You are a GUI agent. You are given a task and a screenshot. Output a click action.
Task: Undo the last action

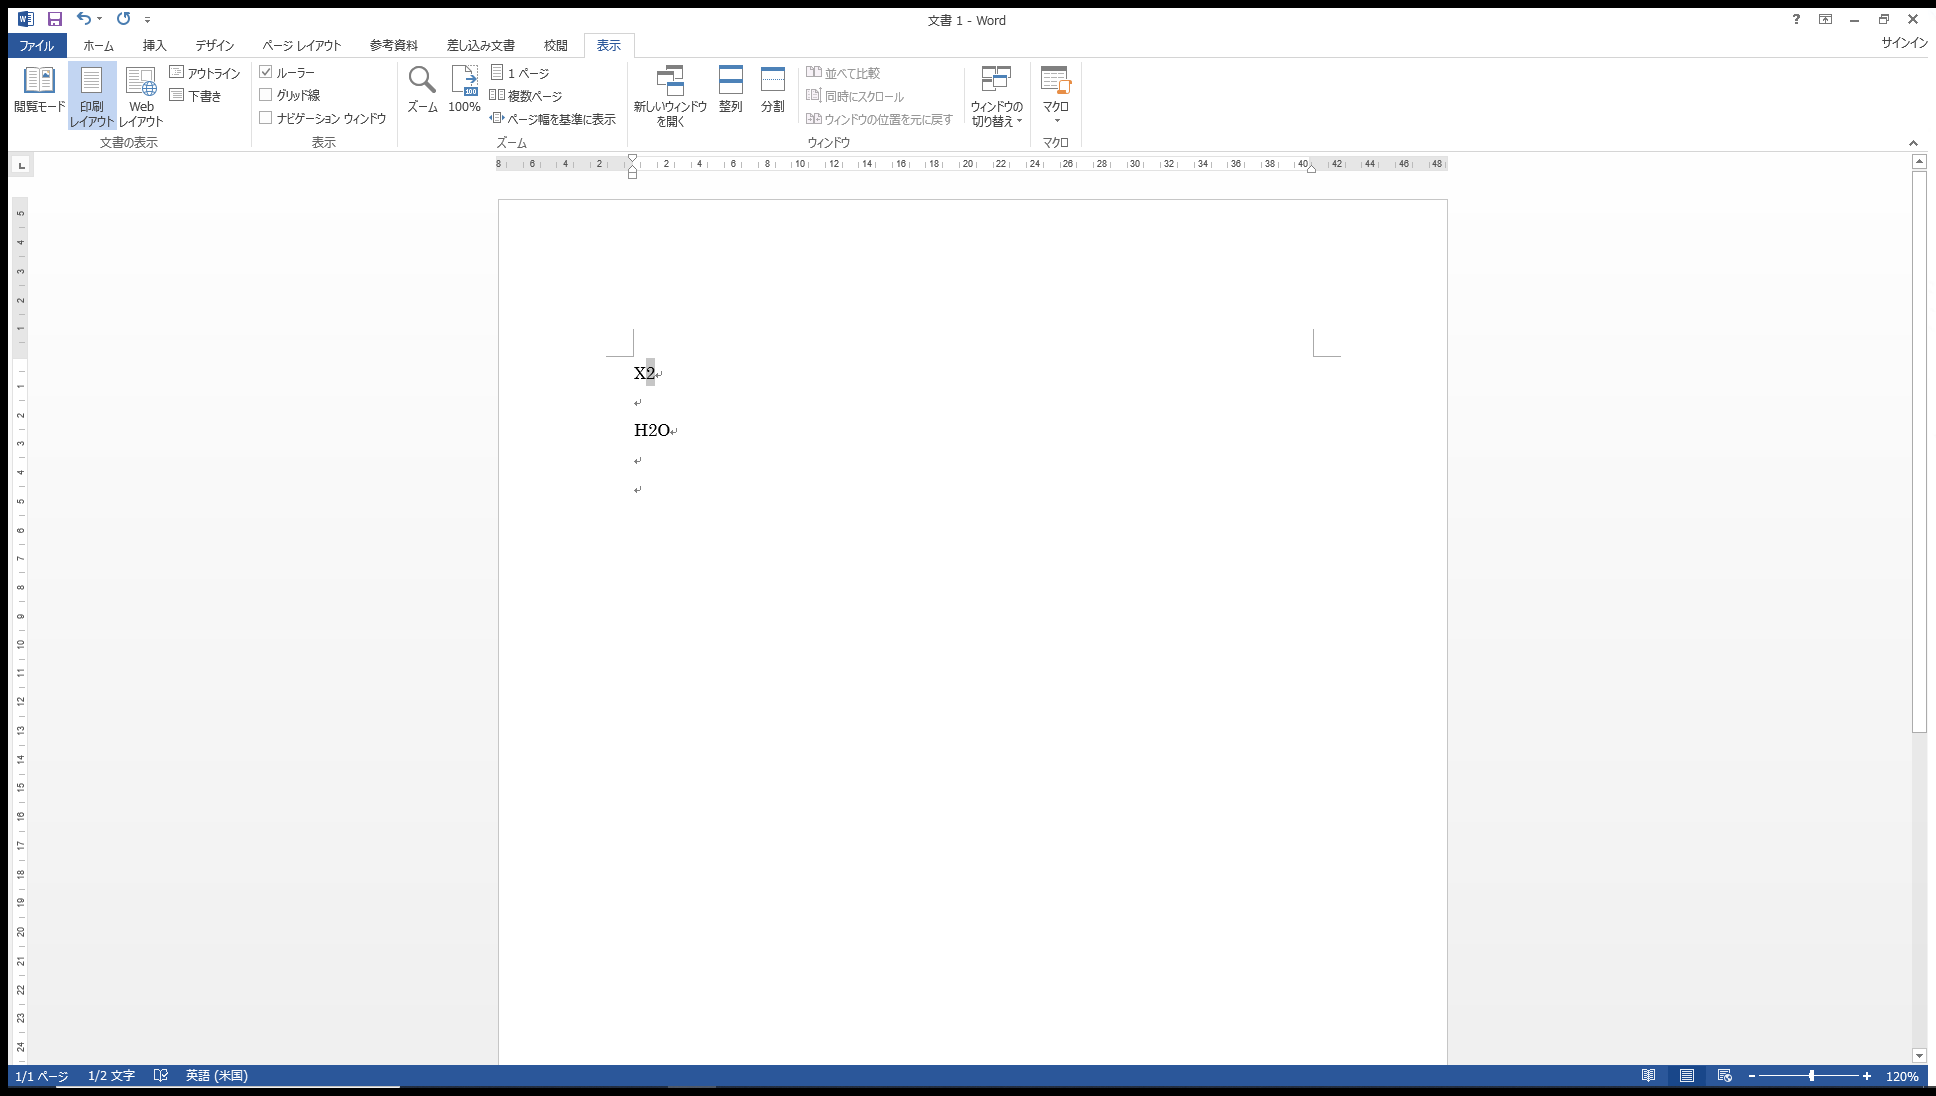tap(83, 19)
